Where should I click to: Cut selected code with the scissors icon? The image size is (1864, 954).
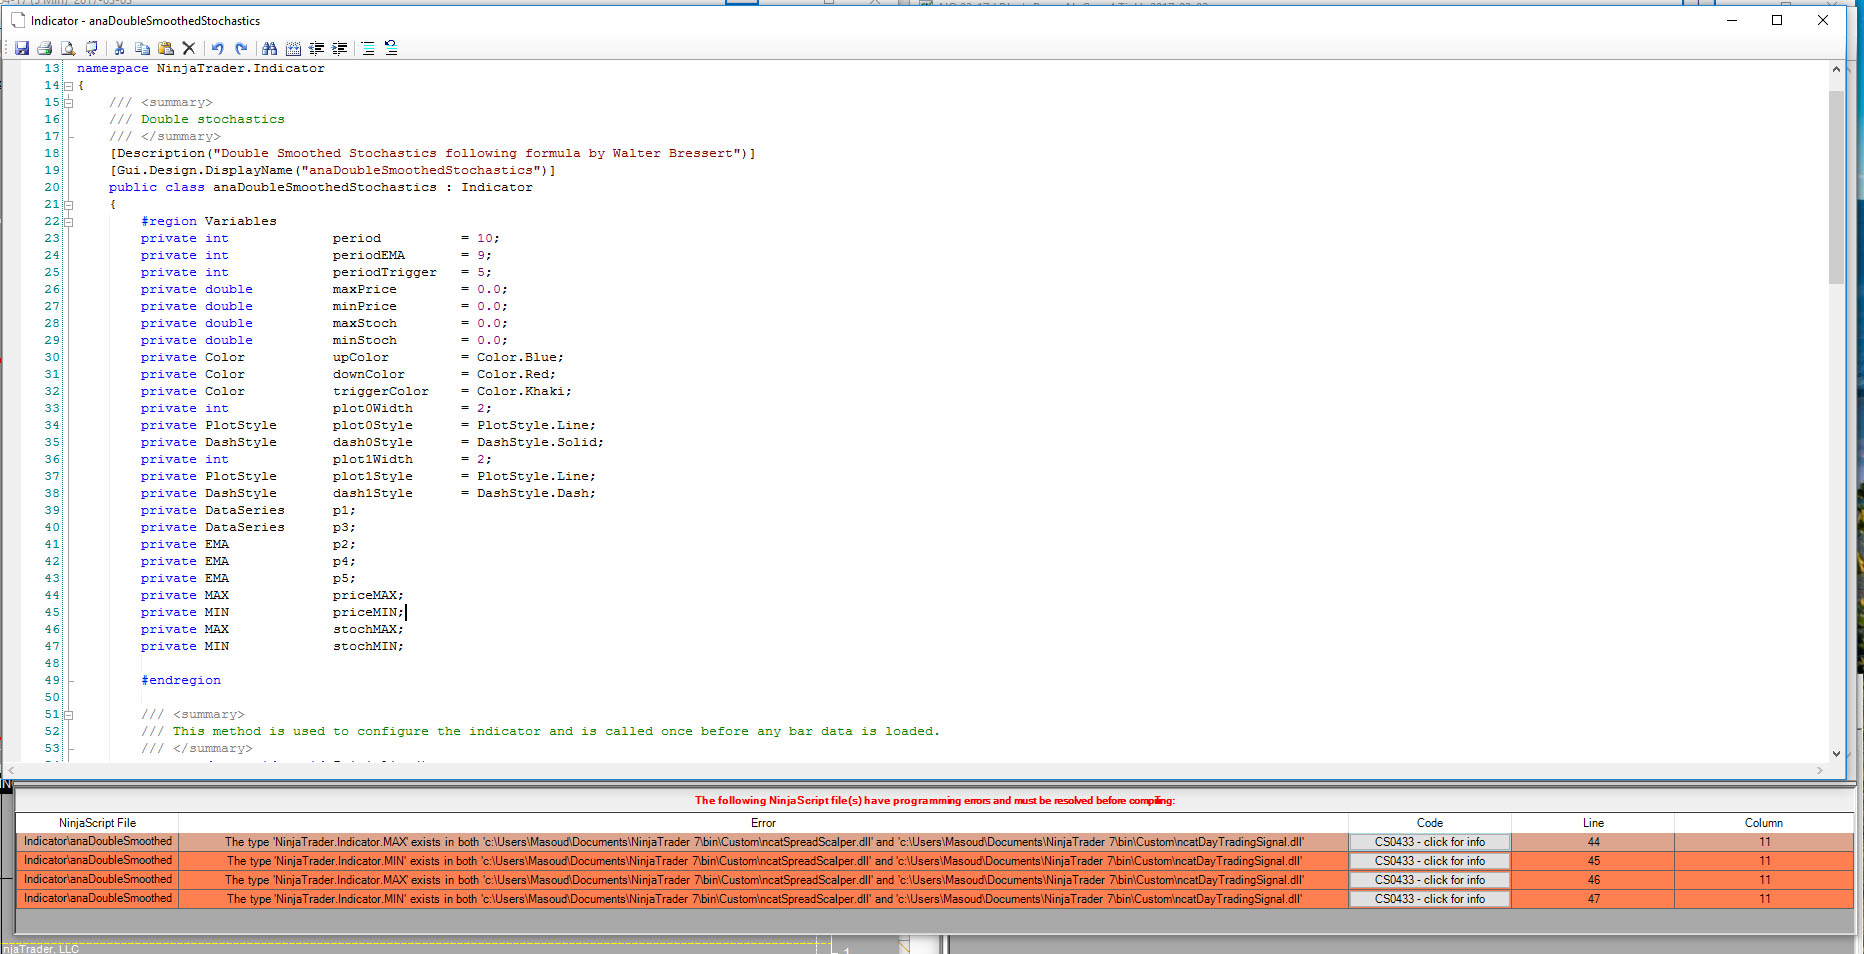tap(119, 48)
